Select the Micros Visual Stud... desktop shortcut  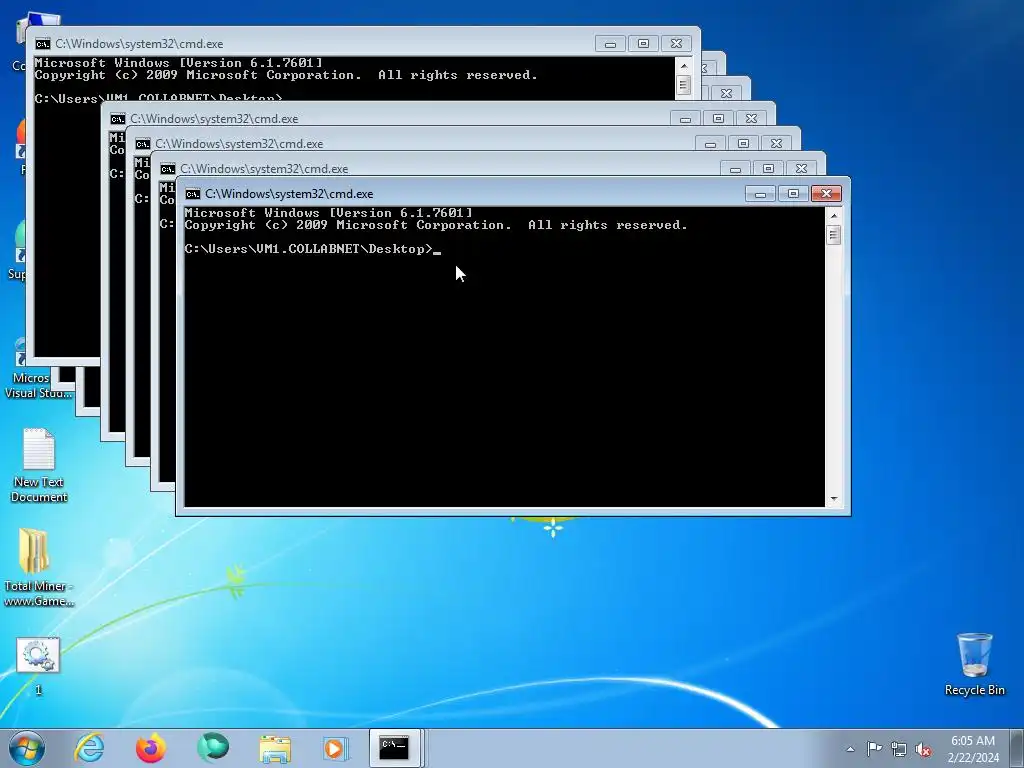[38, 369]
